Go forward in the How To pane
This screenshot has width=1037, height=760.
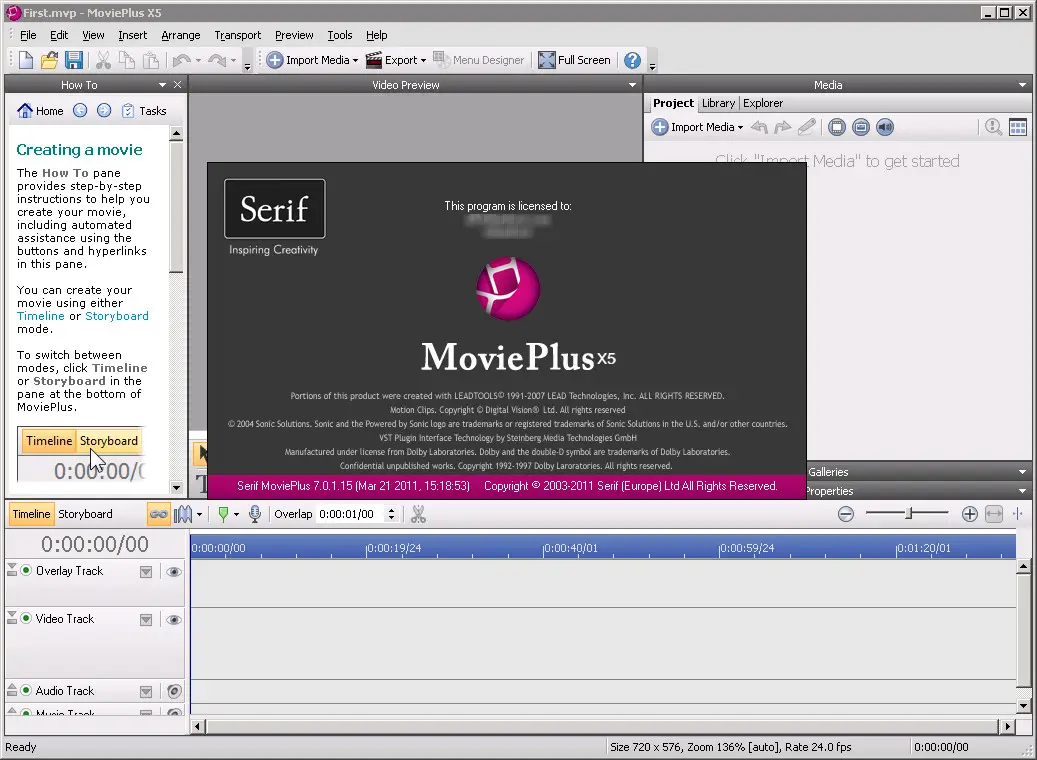click(104, 110)
